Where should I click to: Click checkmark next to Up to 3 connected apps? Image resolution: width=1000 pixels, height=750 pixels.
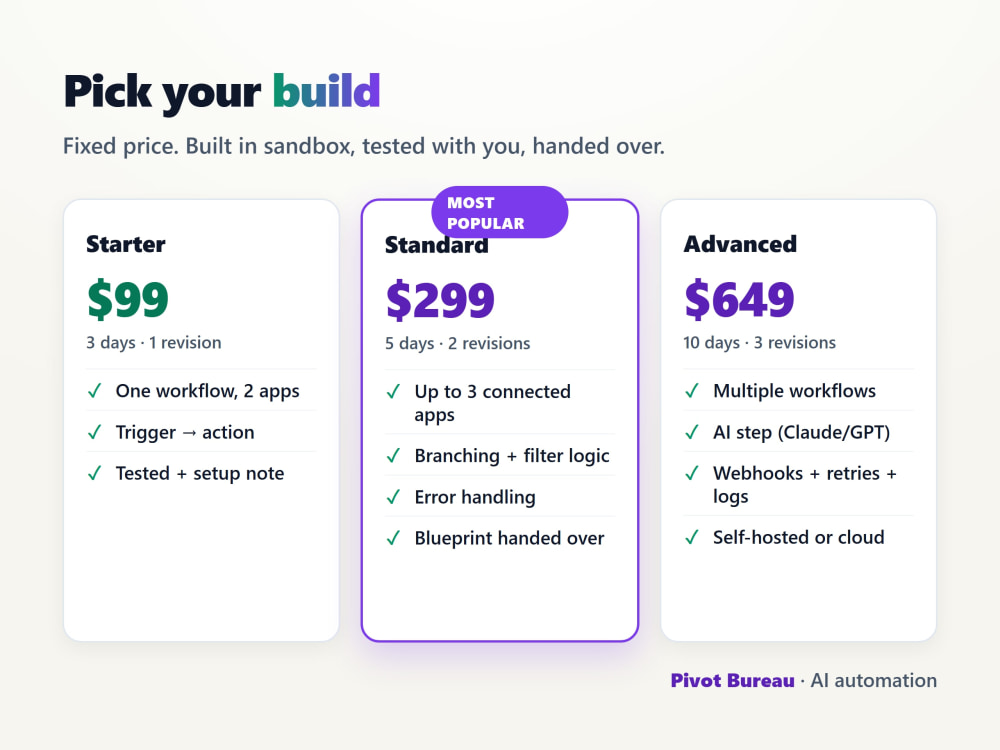coord(393,392)
